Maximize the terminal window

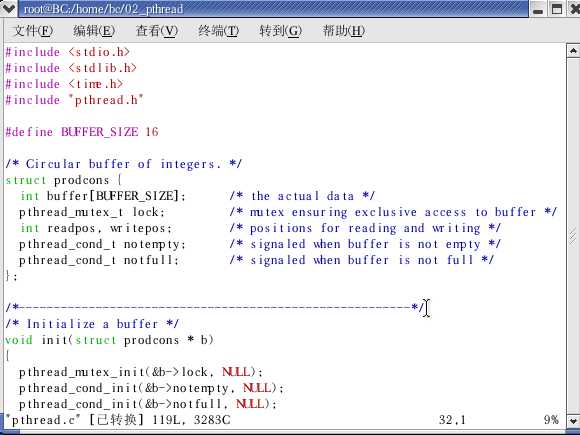(x=557, y=9)
